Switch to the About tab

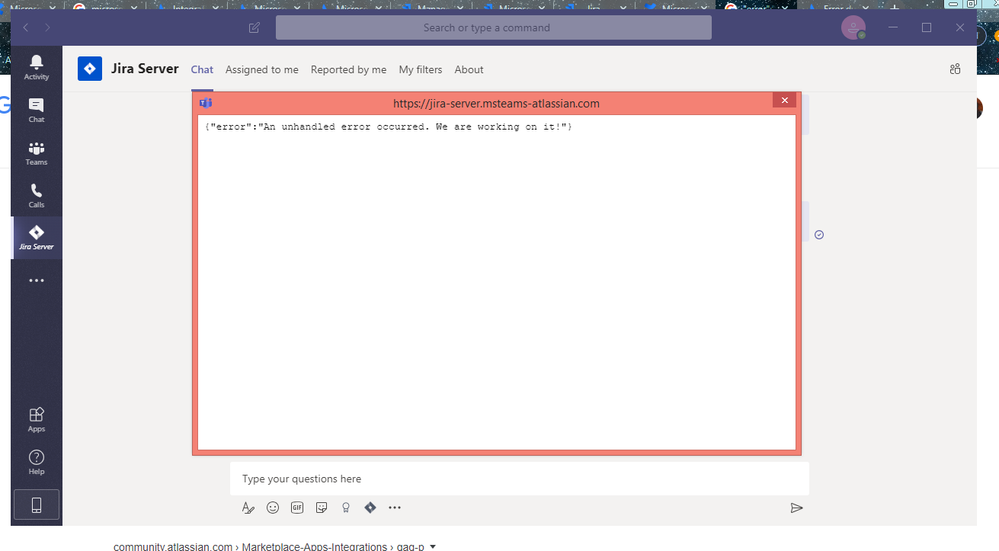click(x=469, y=69)
